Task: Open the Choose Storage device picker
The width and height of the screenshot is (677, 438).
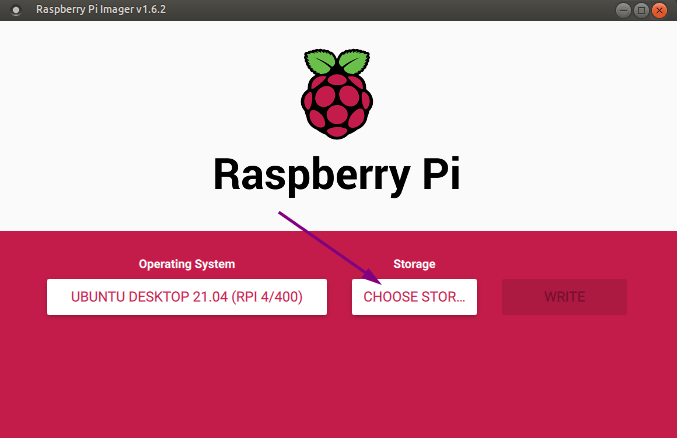Action: coord(414,297)
